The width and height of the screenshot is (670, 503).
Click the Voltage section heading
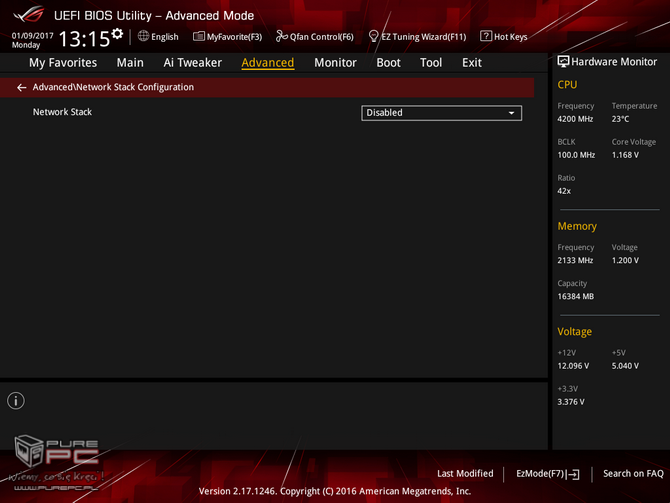point(574,332)
